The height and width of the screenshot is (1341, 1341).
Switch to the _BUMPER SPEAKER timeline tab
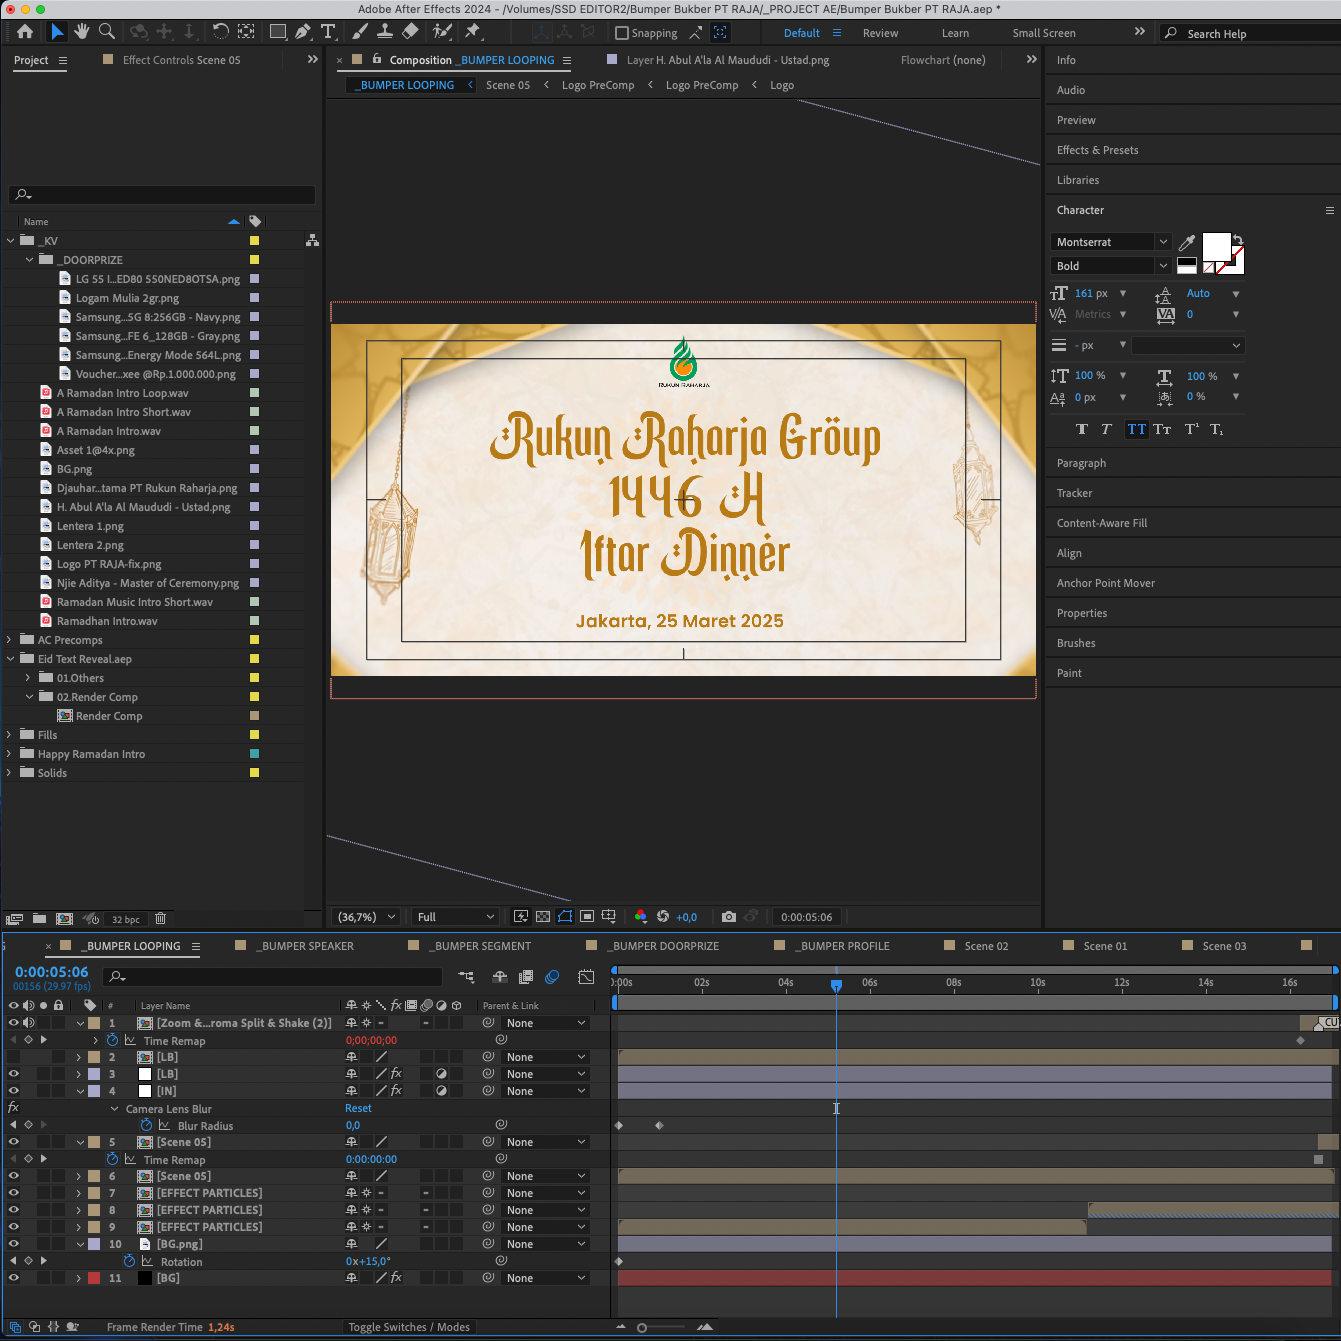point(308,946)
